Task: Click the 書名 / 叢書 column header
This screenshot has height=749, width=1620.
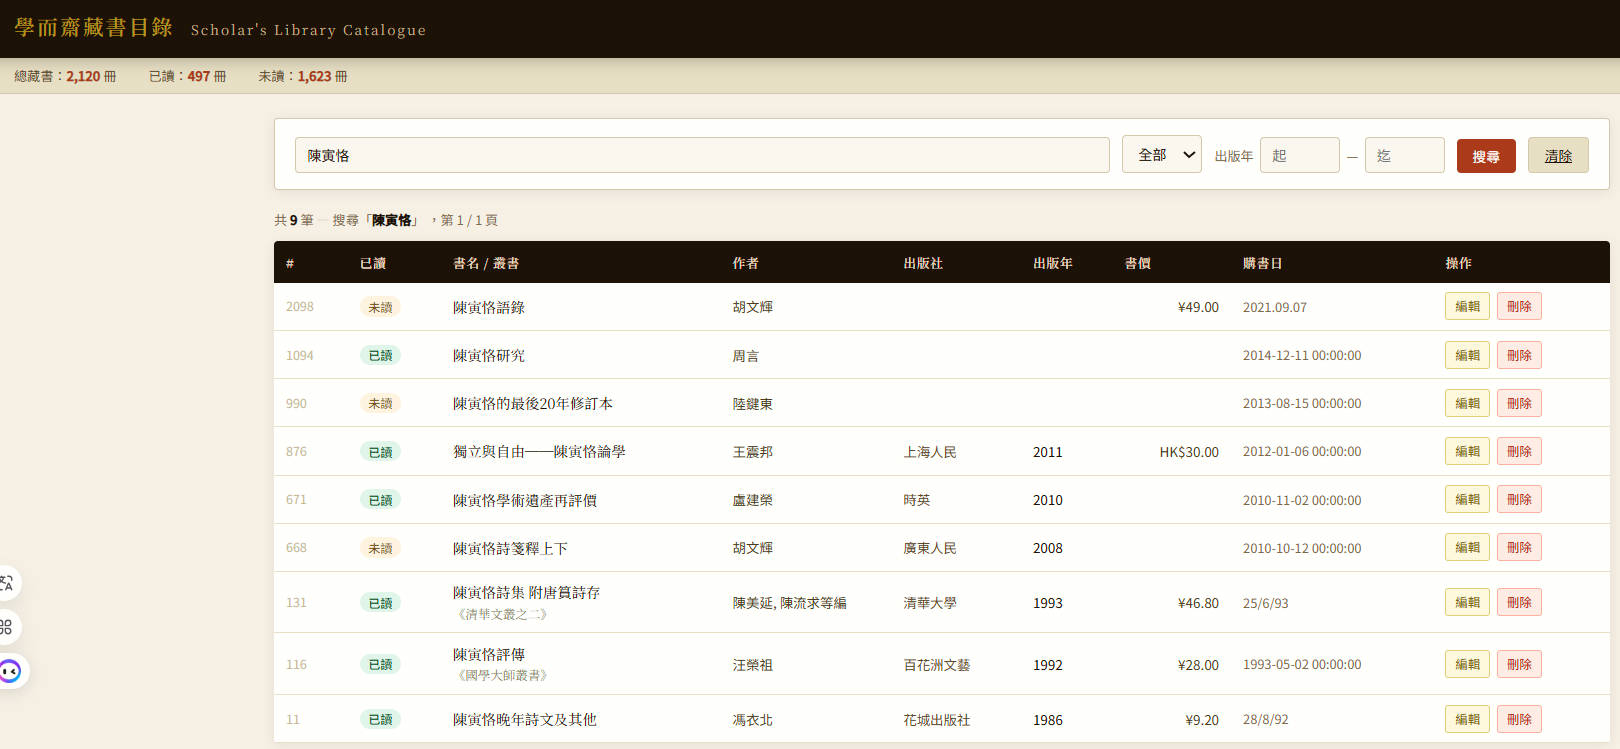Action: [486, 263]
